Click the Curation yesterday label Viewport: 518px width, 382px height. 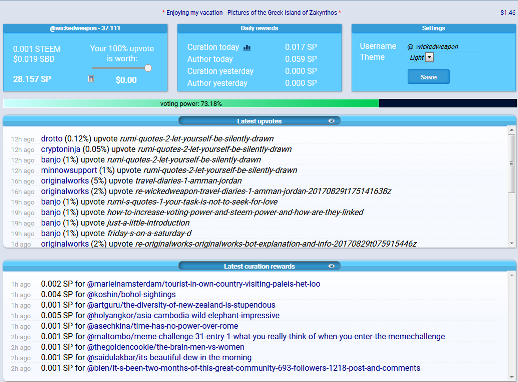[220, 71]
